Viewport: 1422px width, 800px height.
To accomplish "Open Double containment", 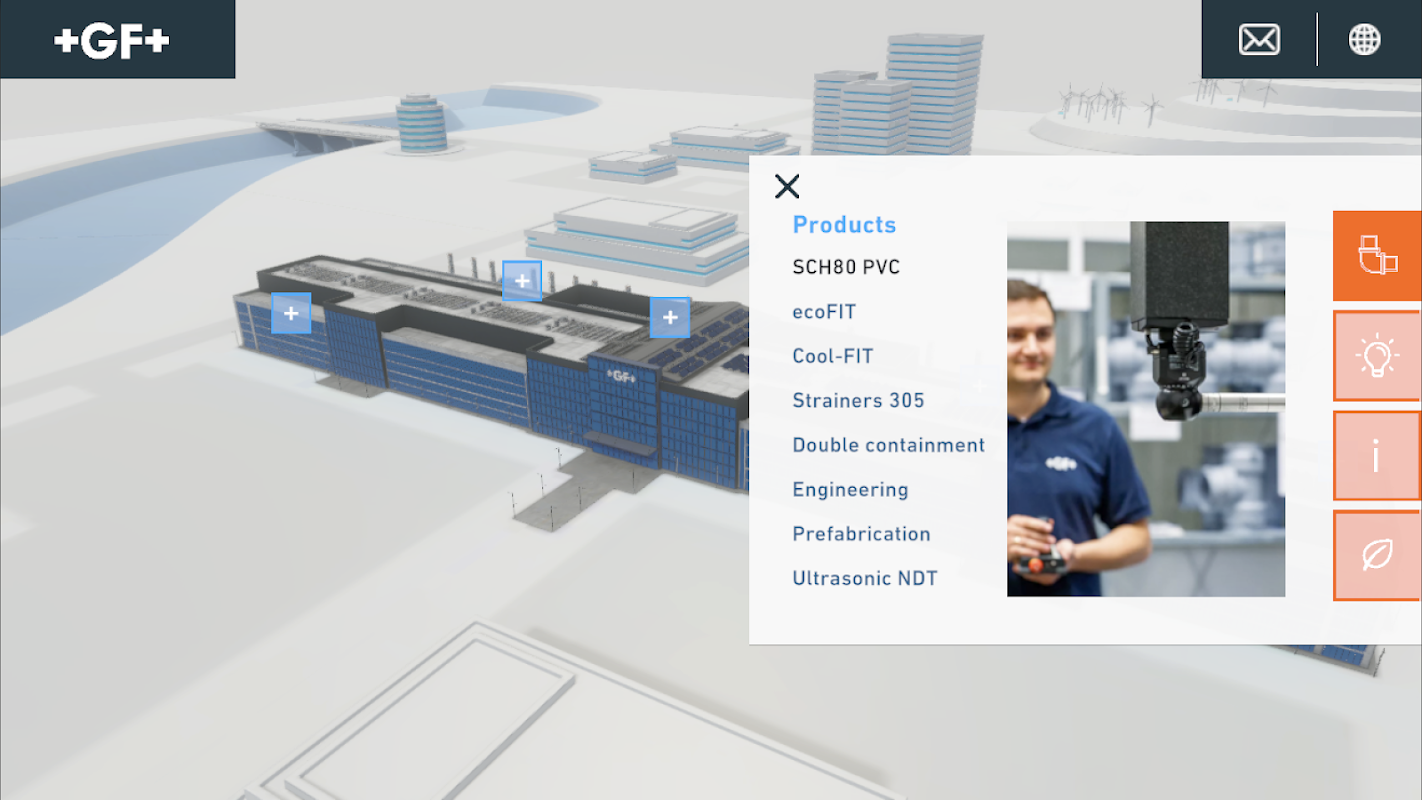I will (x=889, y=445).
